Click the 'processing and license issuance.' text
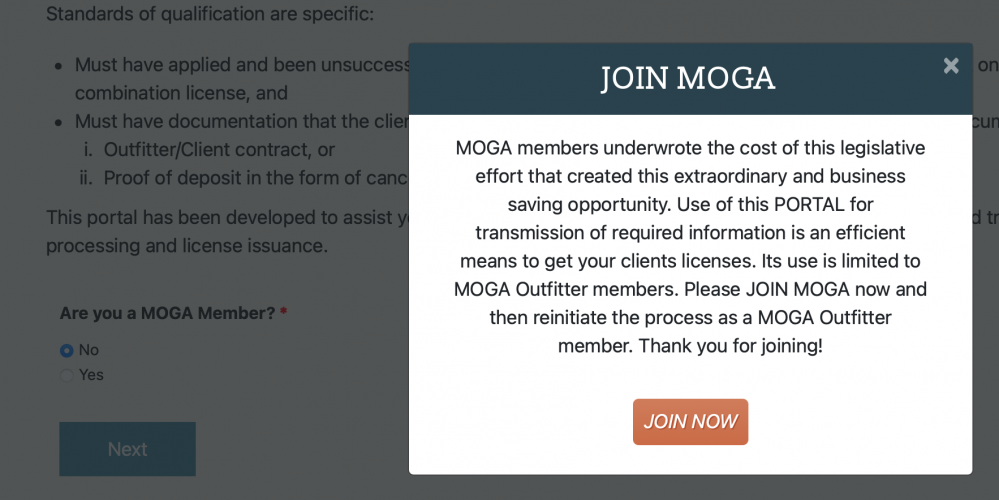 tap(187, 245)
